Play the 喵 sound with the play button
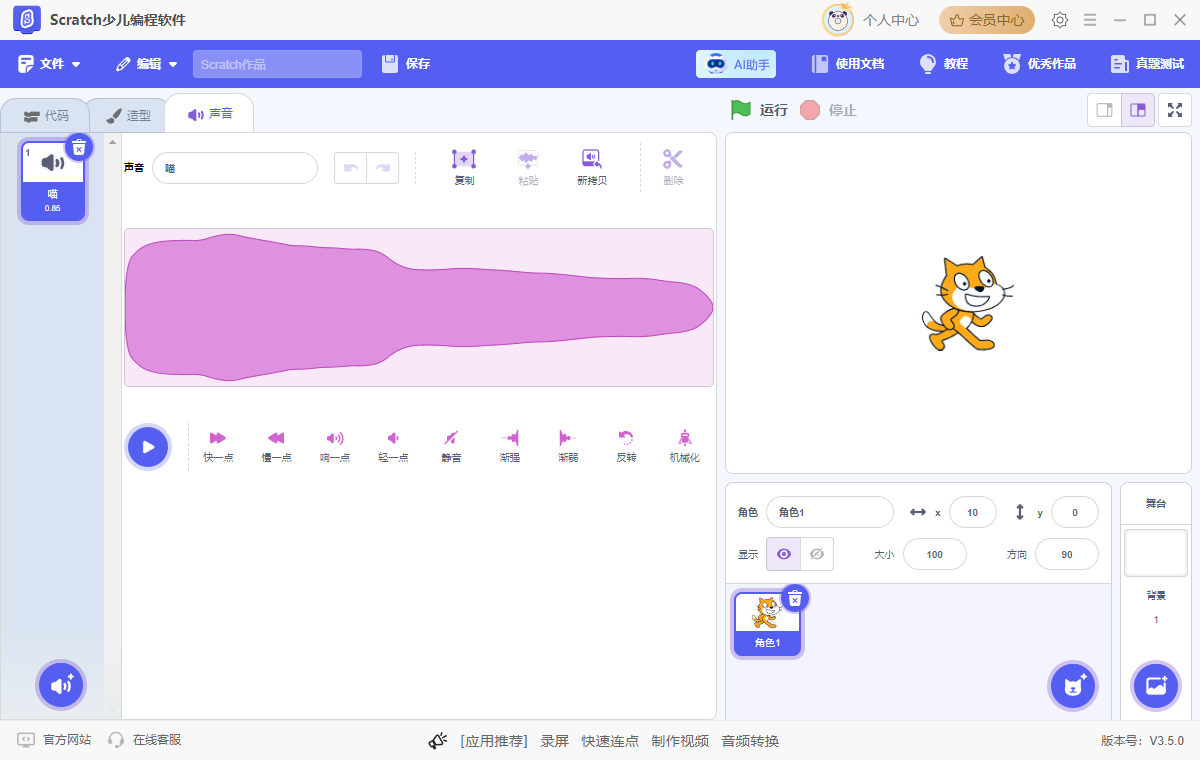 (x=148, y=446)
